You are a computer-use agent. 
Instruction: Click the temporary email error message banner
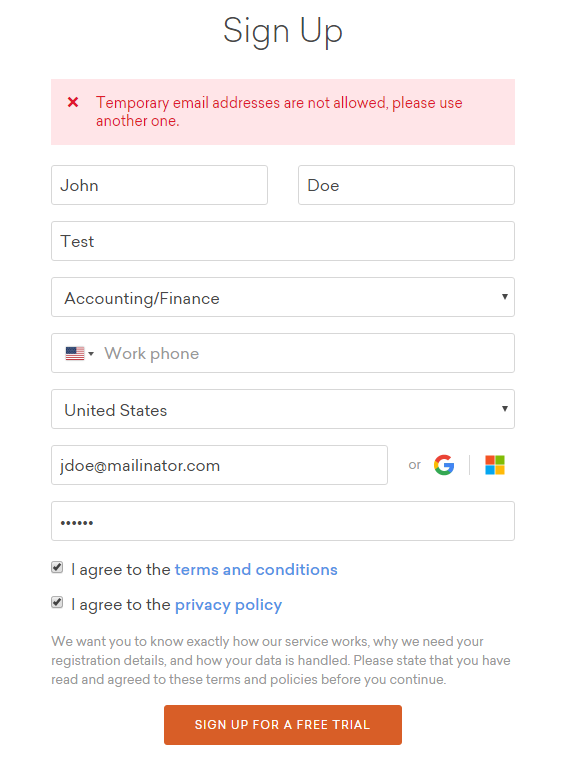coord(283,112)
